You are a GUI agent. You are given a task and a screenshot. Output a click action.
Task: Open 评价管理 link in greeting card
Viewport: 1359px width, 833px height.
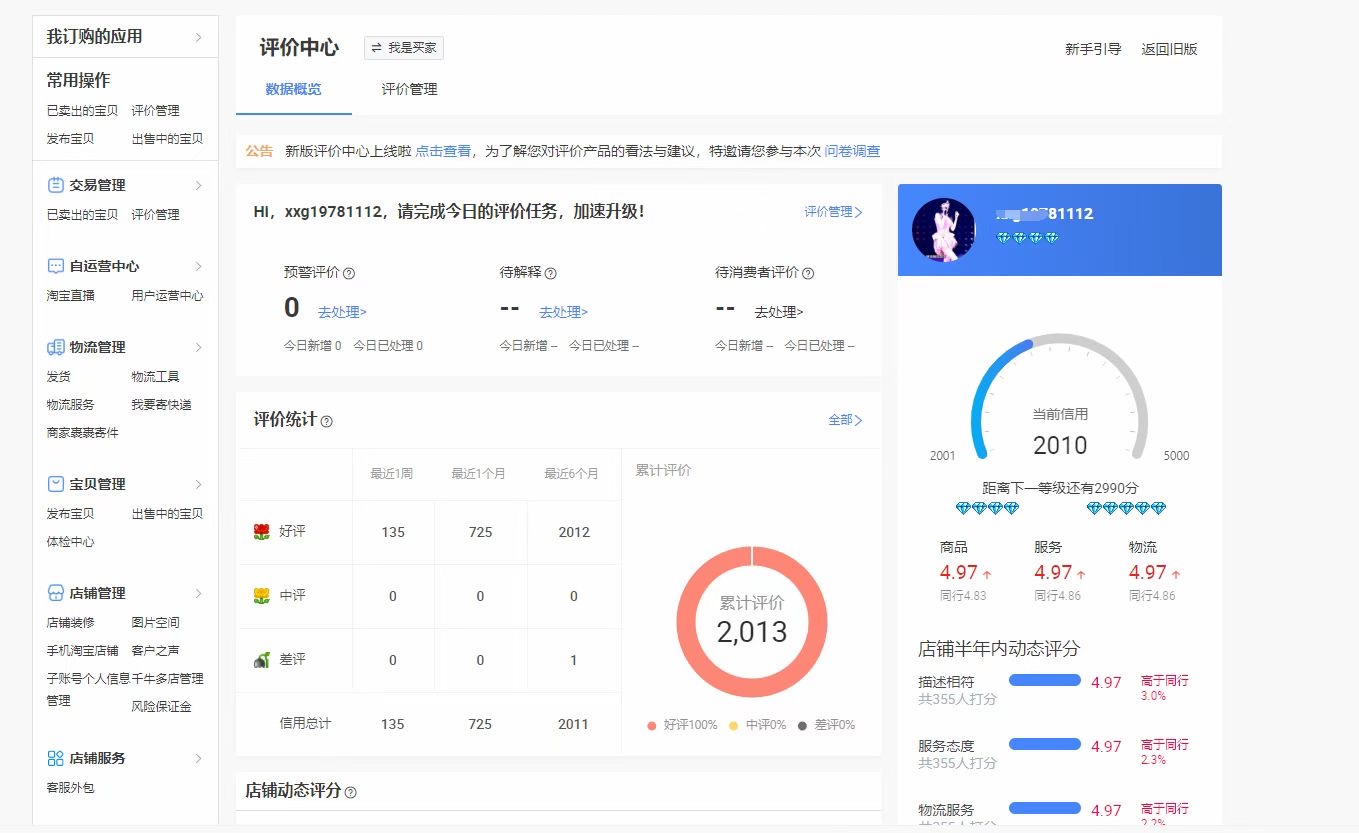pos(833,212)
